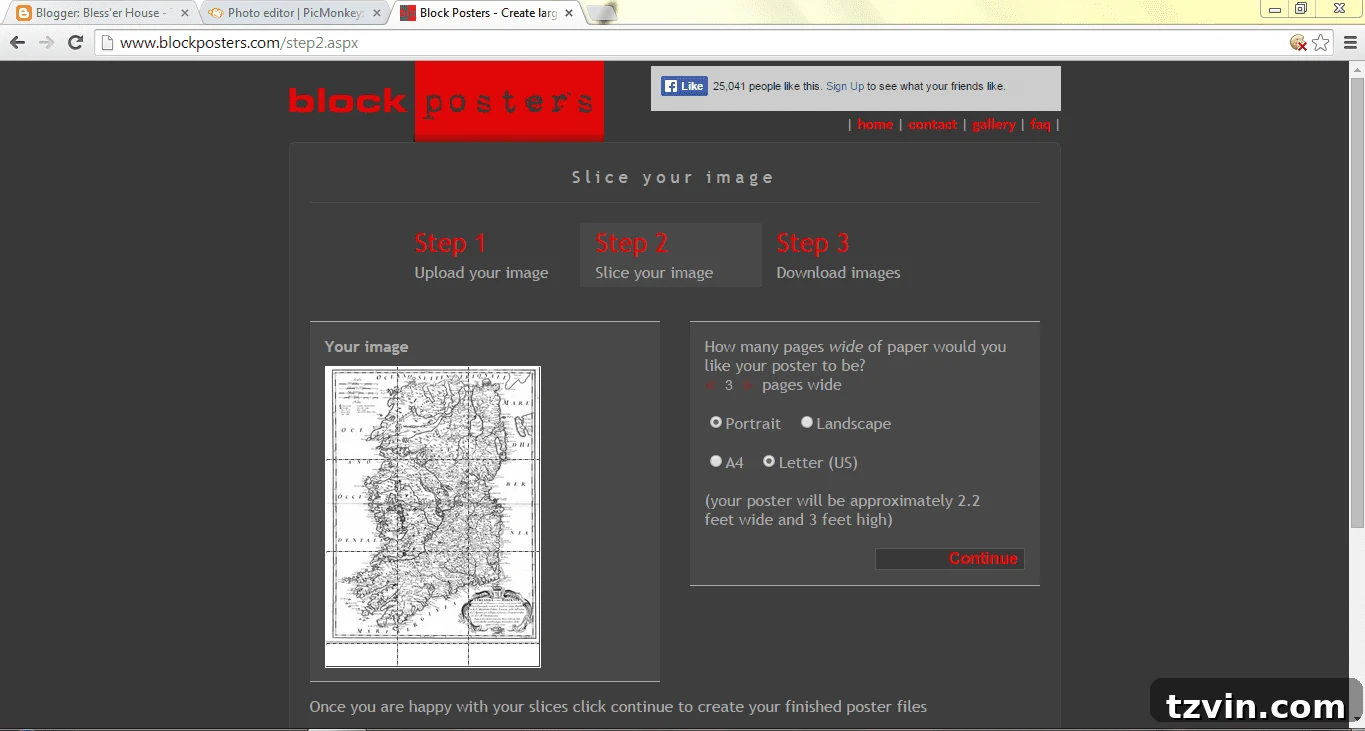
Task: Switch to the PicMonkey Photo editor tab
Action: [295, 13]
